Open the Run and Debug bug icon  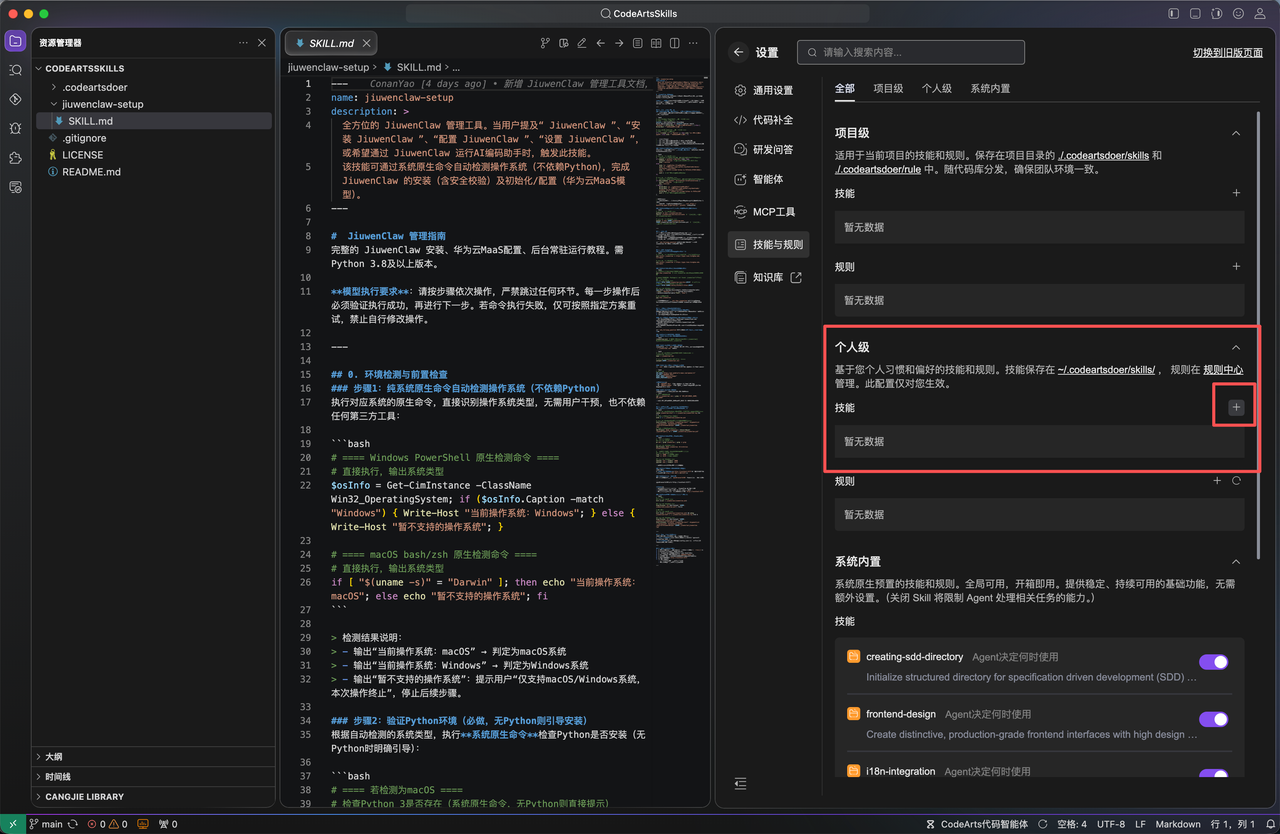click(15, 128)
